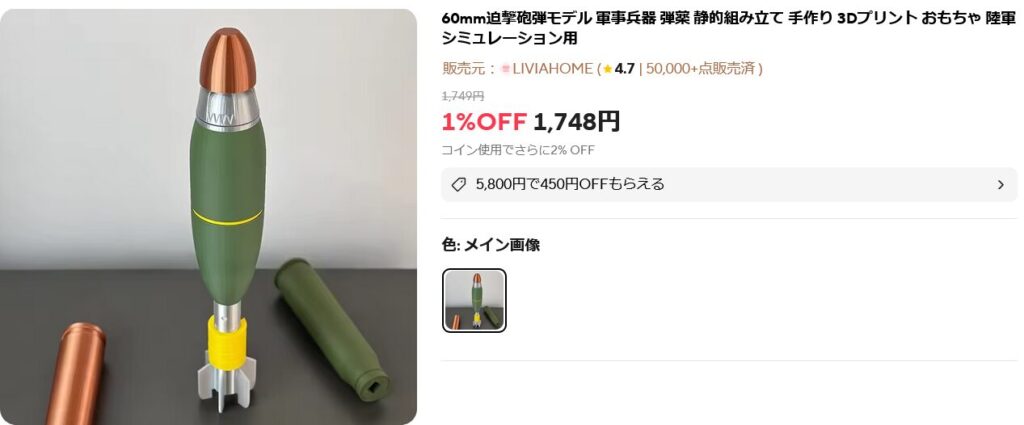The image size is (1024, 425).
Task: Click the 4.7 seller rating
Action: point(624,69)
